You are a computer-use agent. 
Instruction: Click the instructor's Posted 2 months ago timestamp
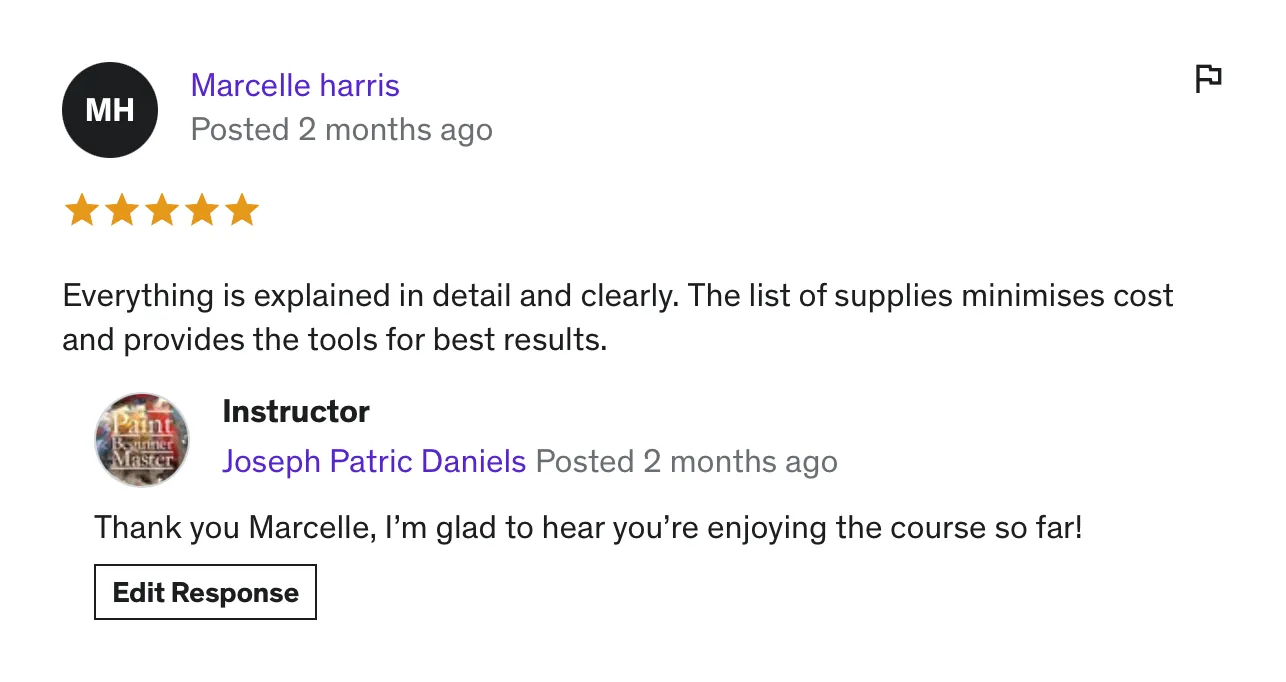point(686,461)
